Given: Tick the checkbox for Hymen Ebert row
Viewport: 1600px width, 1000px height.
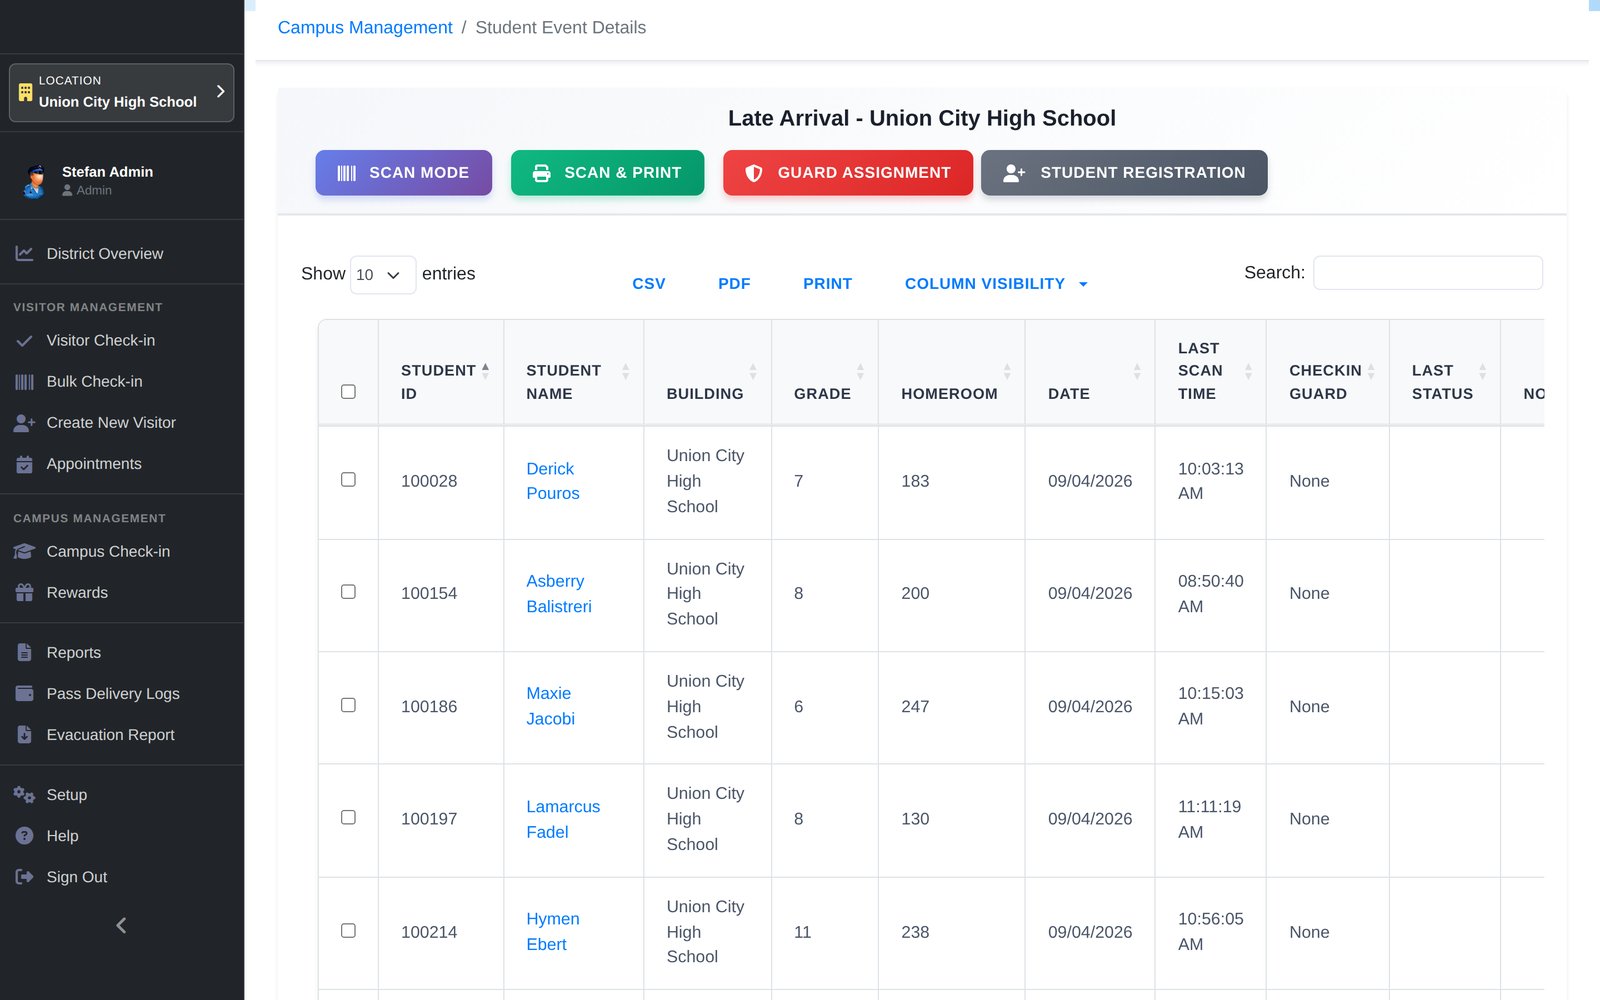Looking at the screenshot, I should tap(348, 930).
